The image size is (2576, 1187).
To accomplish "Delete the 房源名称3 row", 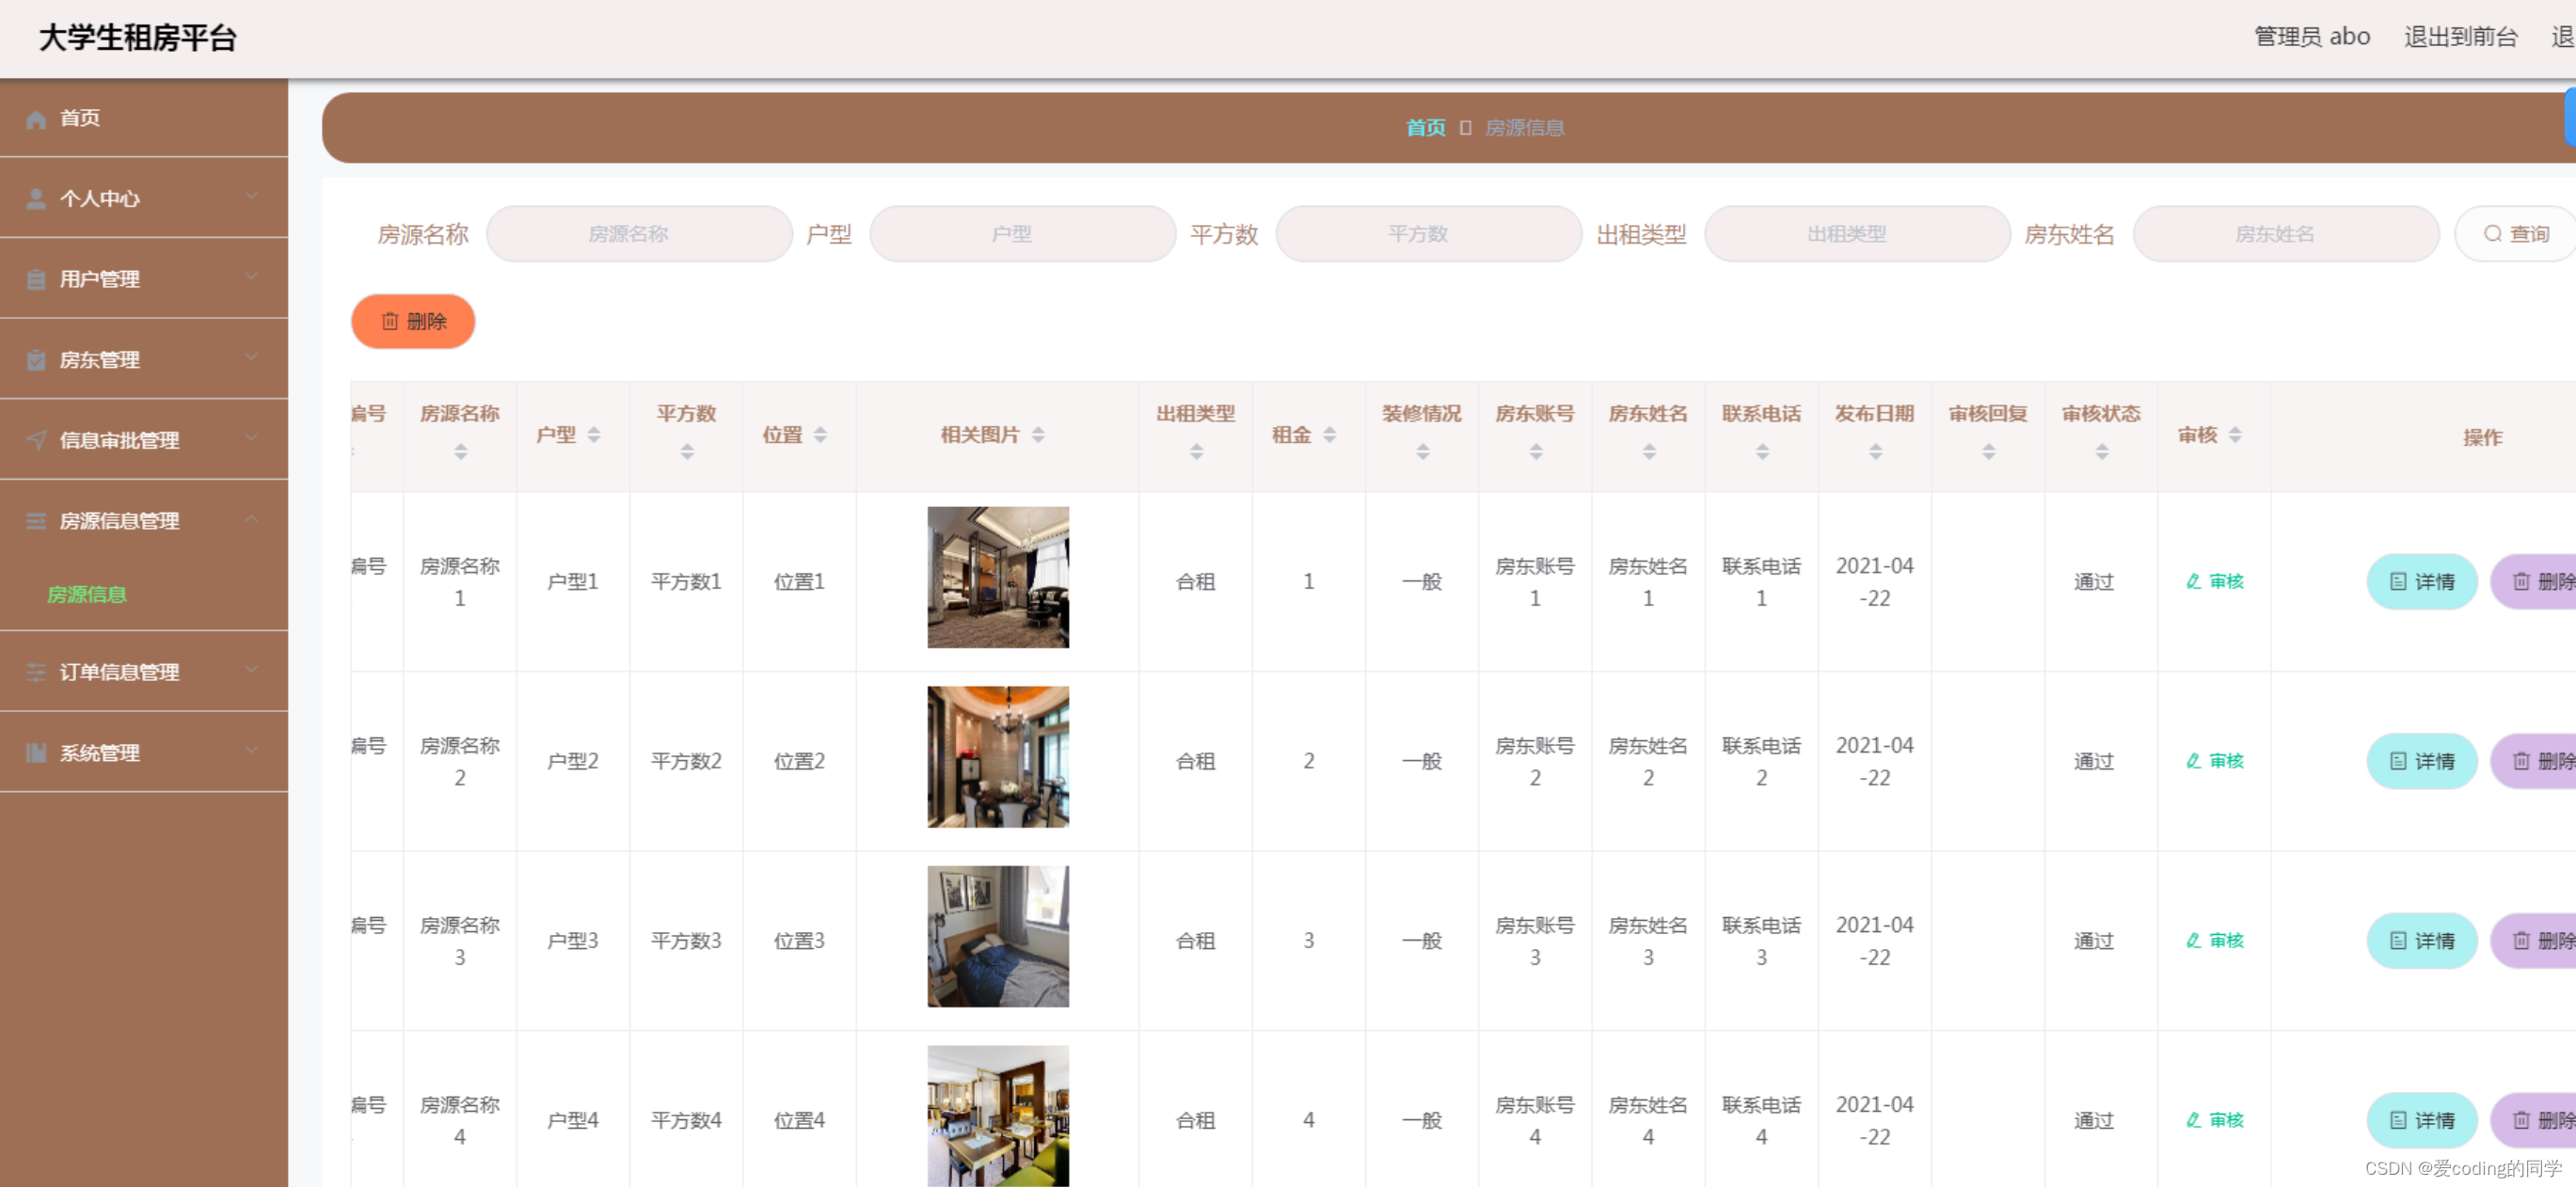I will click(2535, 941).
